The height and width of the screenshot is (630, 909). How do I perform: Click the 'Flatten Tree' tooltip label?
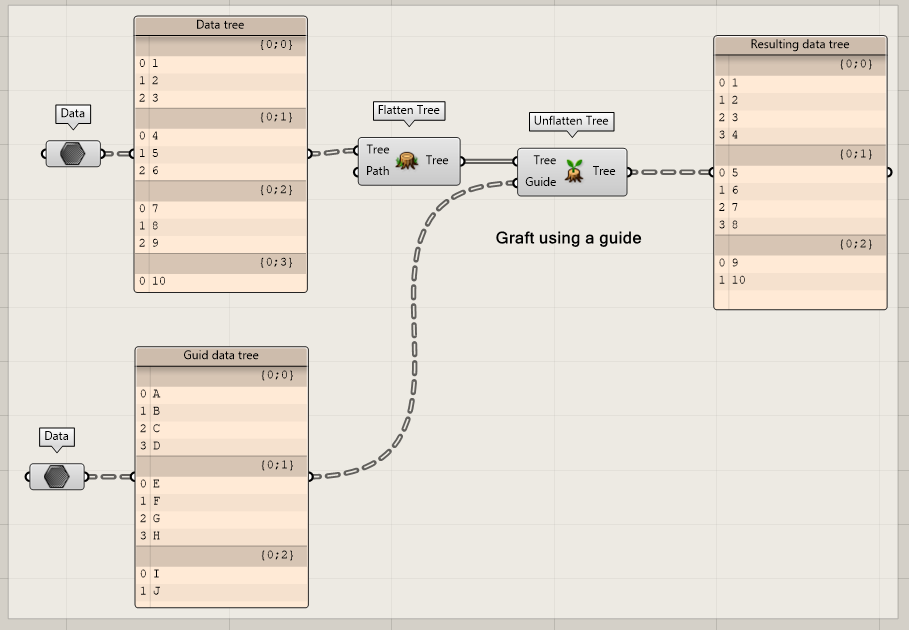(408, 110)
